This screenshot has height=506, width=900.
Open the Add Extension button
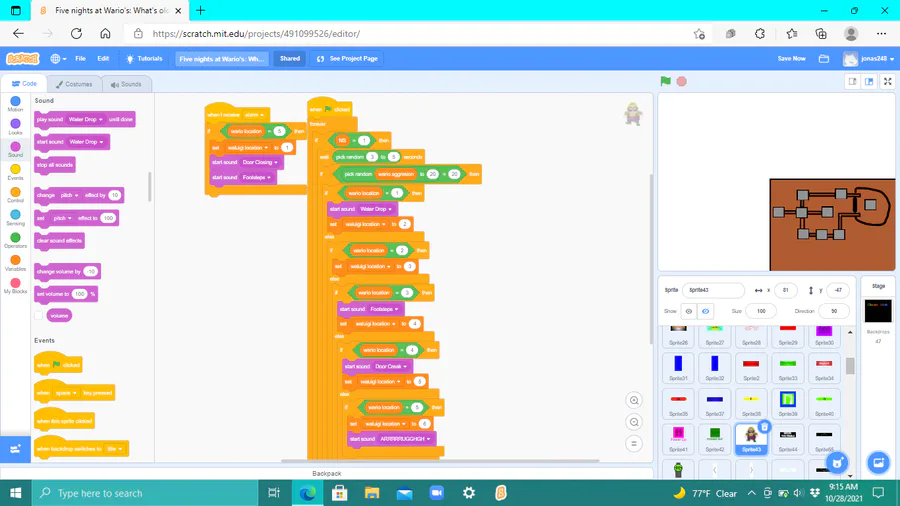[x=15, y=449]
